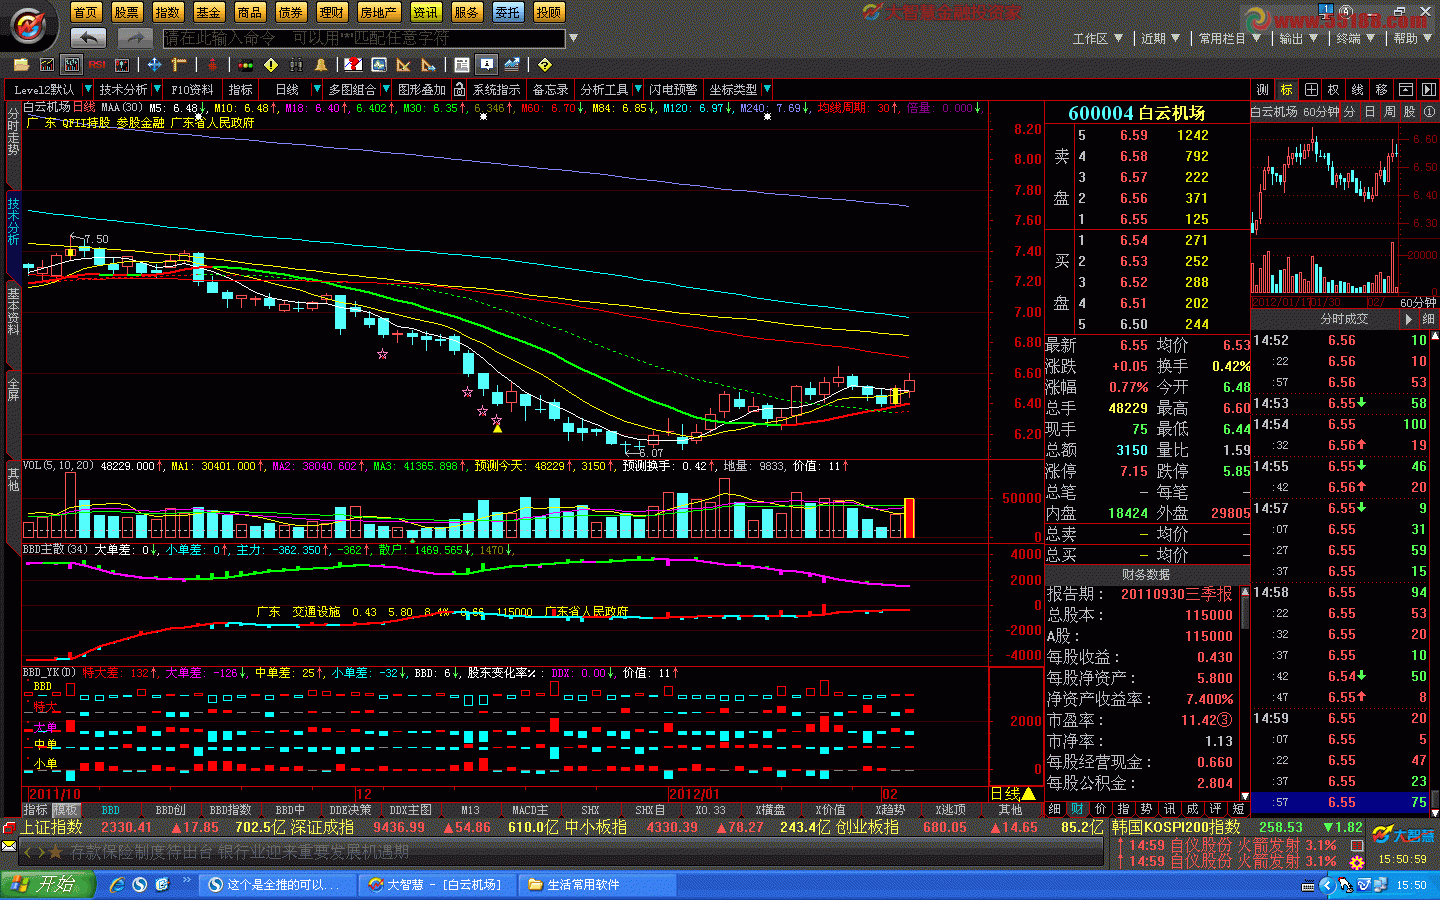Screen dimensions: 1440x900
Task: Click the back arrow navigation button
Action: pyautogui.click(x=88, y=37)
